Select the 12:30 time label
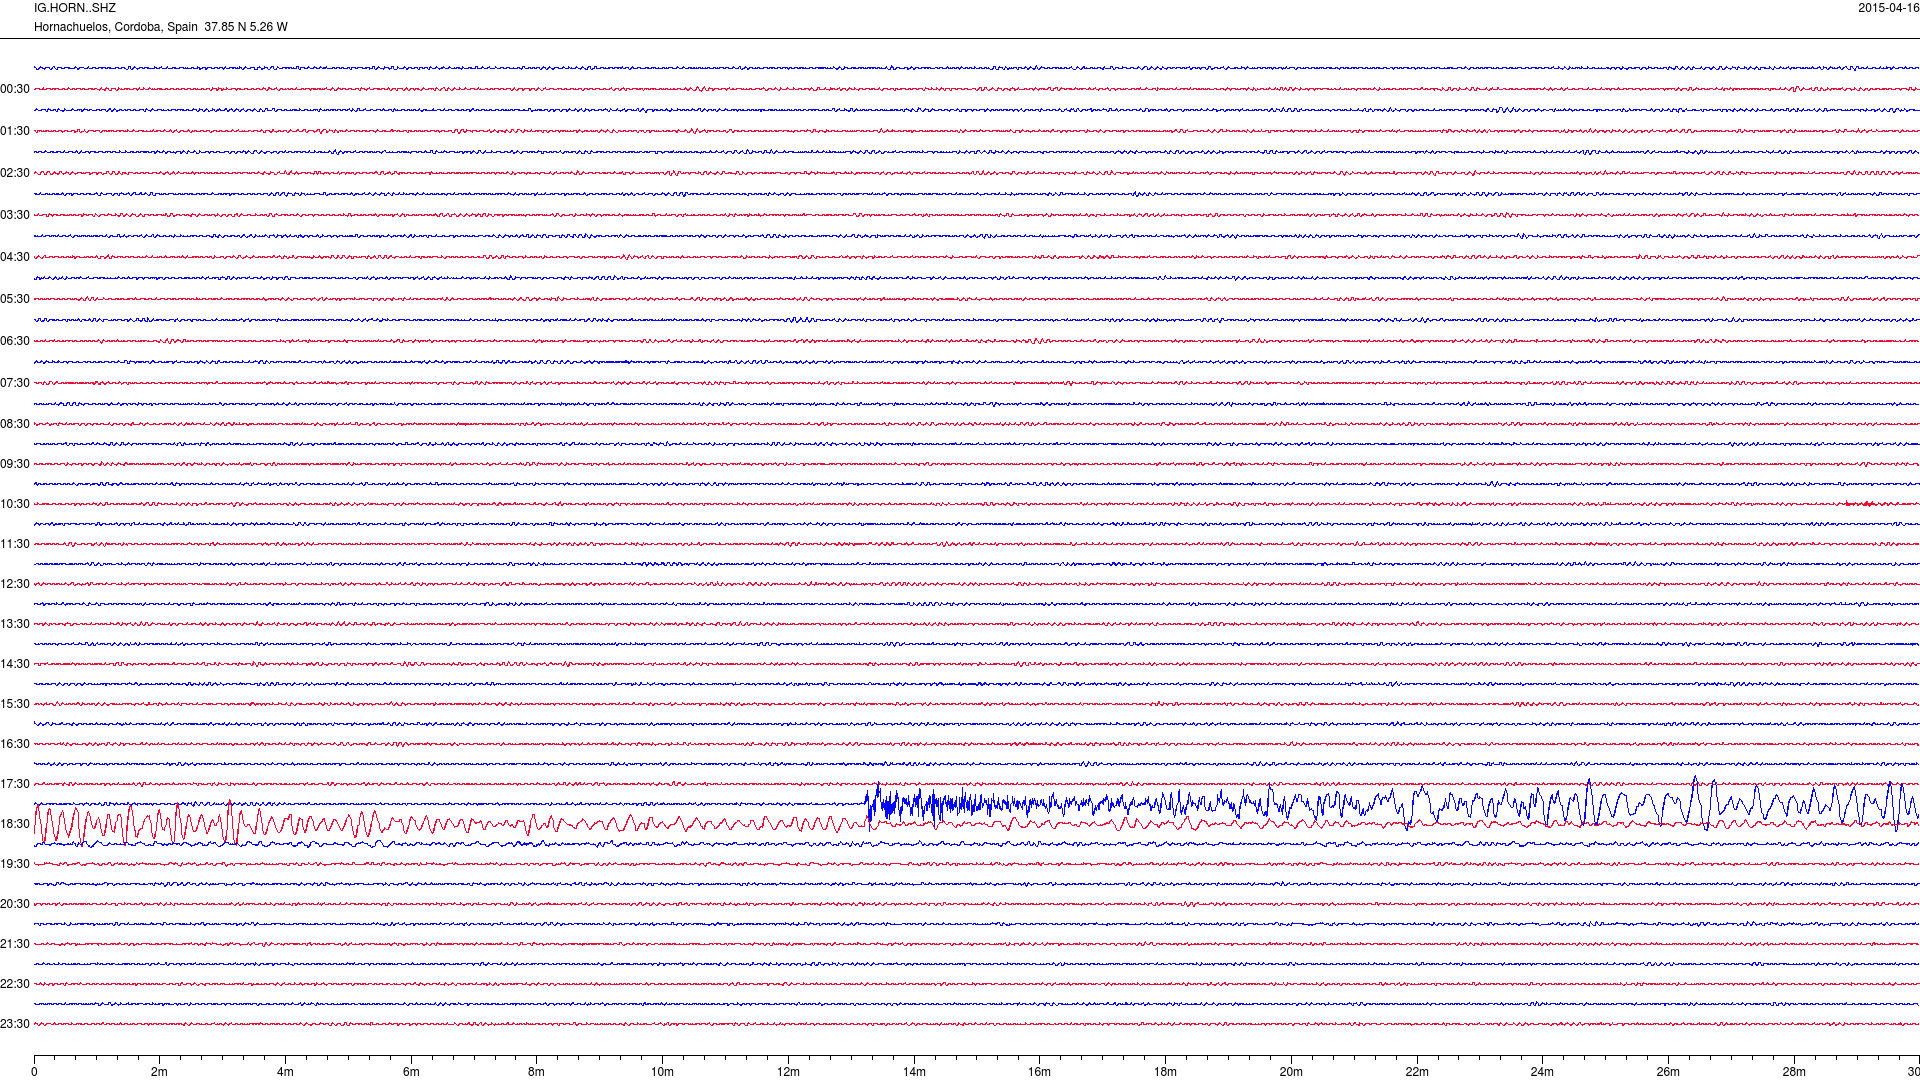 pos(15,584)
